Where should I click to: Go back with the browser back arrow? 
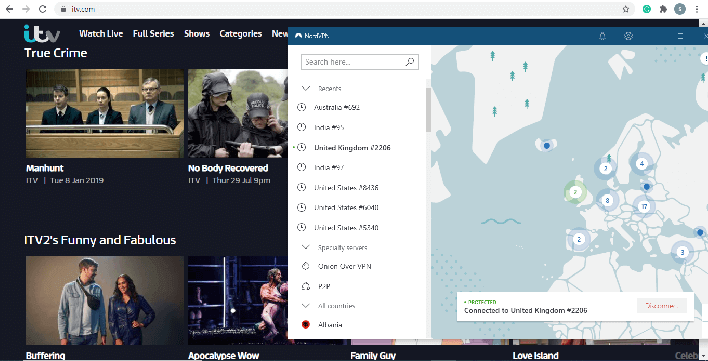9,9
